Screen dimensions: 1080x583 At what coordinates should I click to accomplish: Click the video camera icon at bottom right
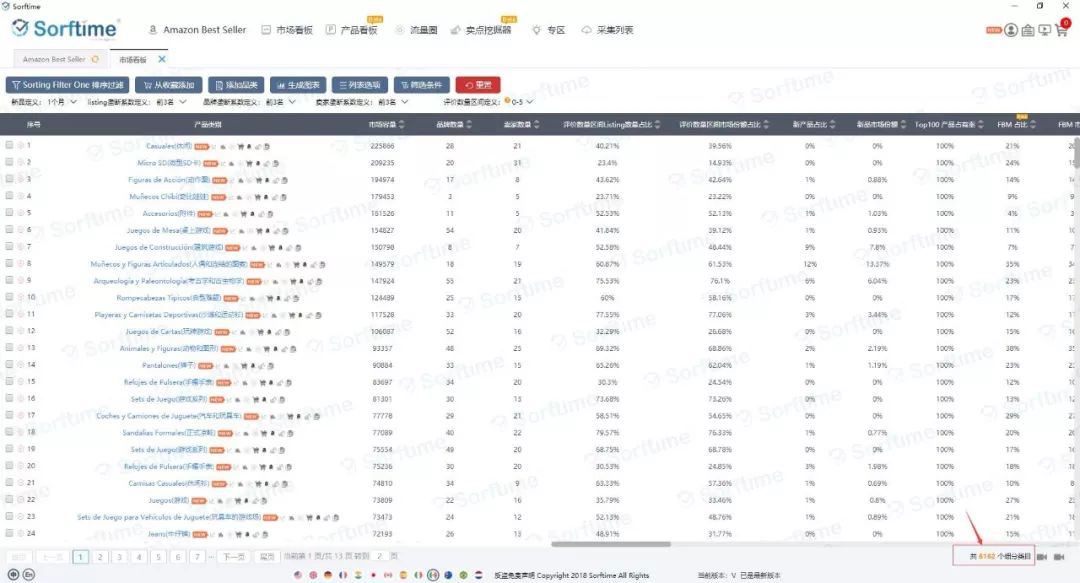tap(1042, 556)
